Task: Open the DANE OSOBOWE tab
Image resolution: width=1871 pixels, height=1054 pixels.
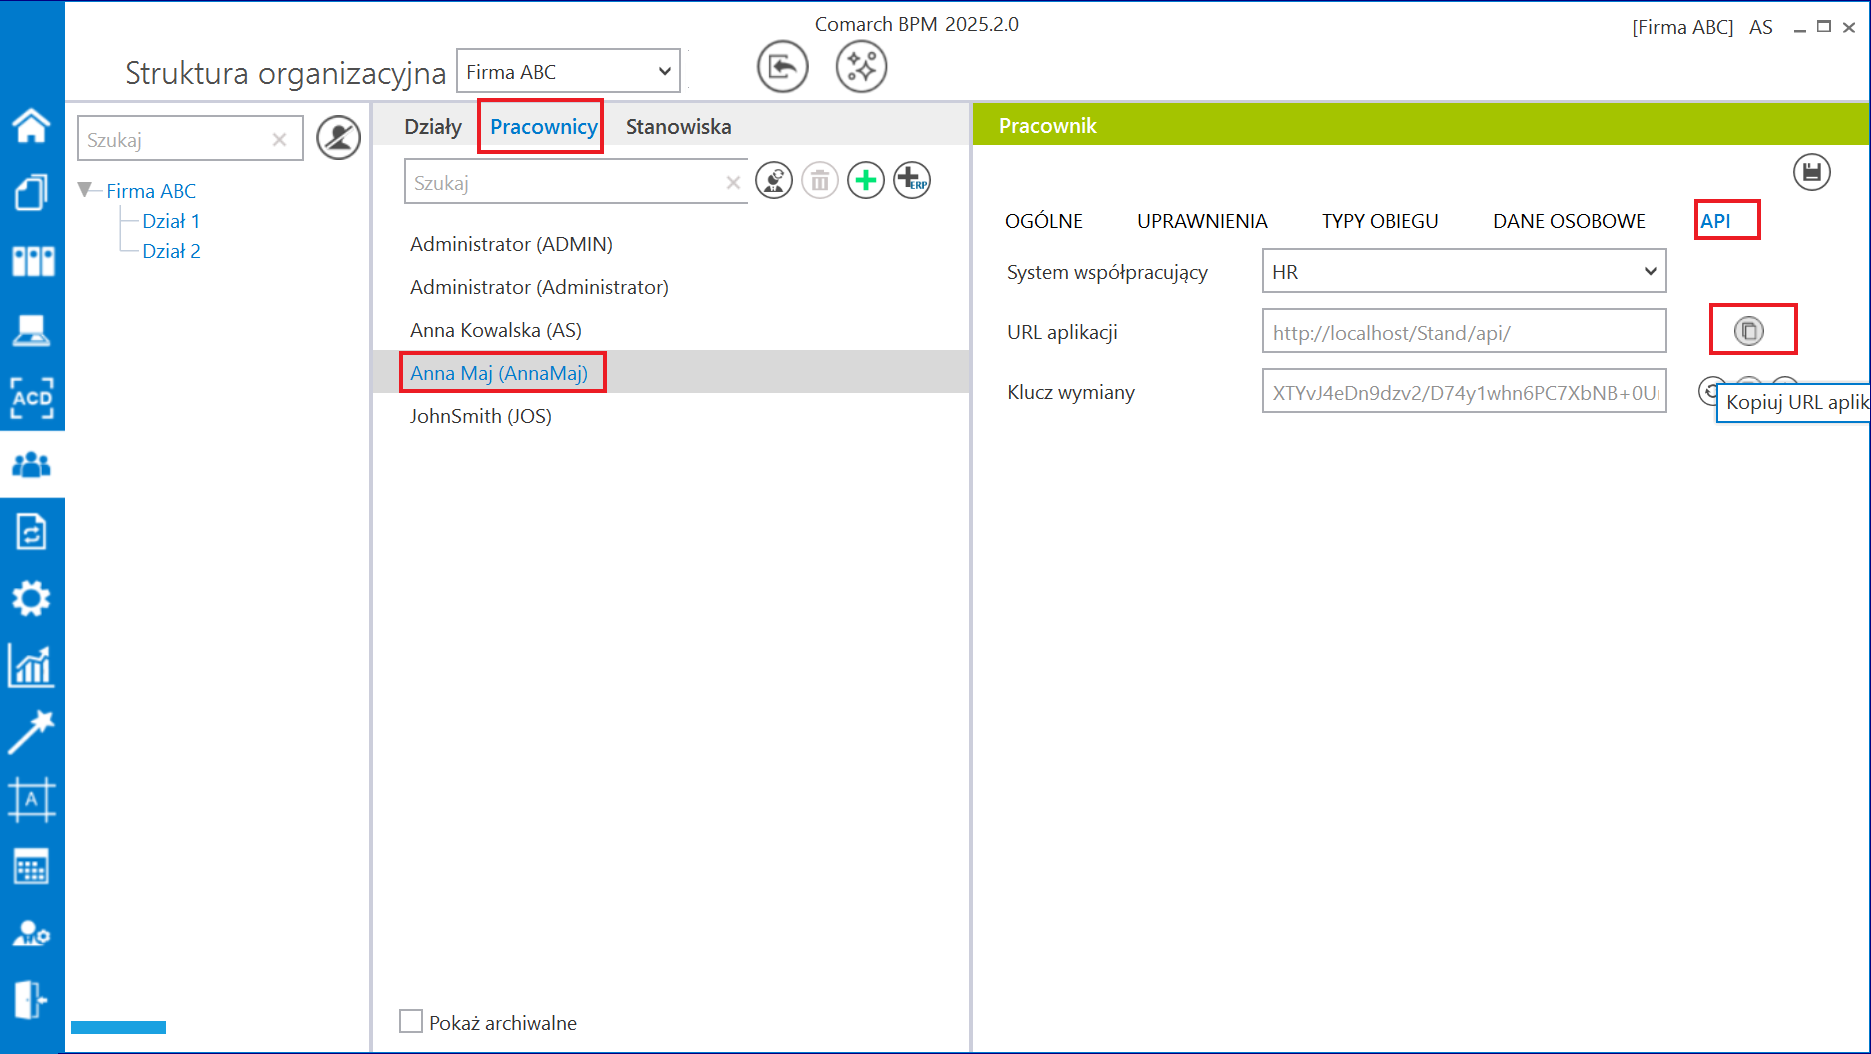Action: pos(1569,221)
